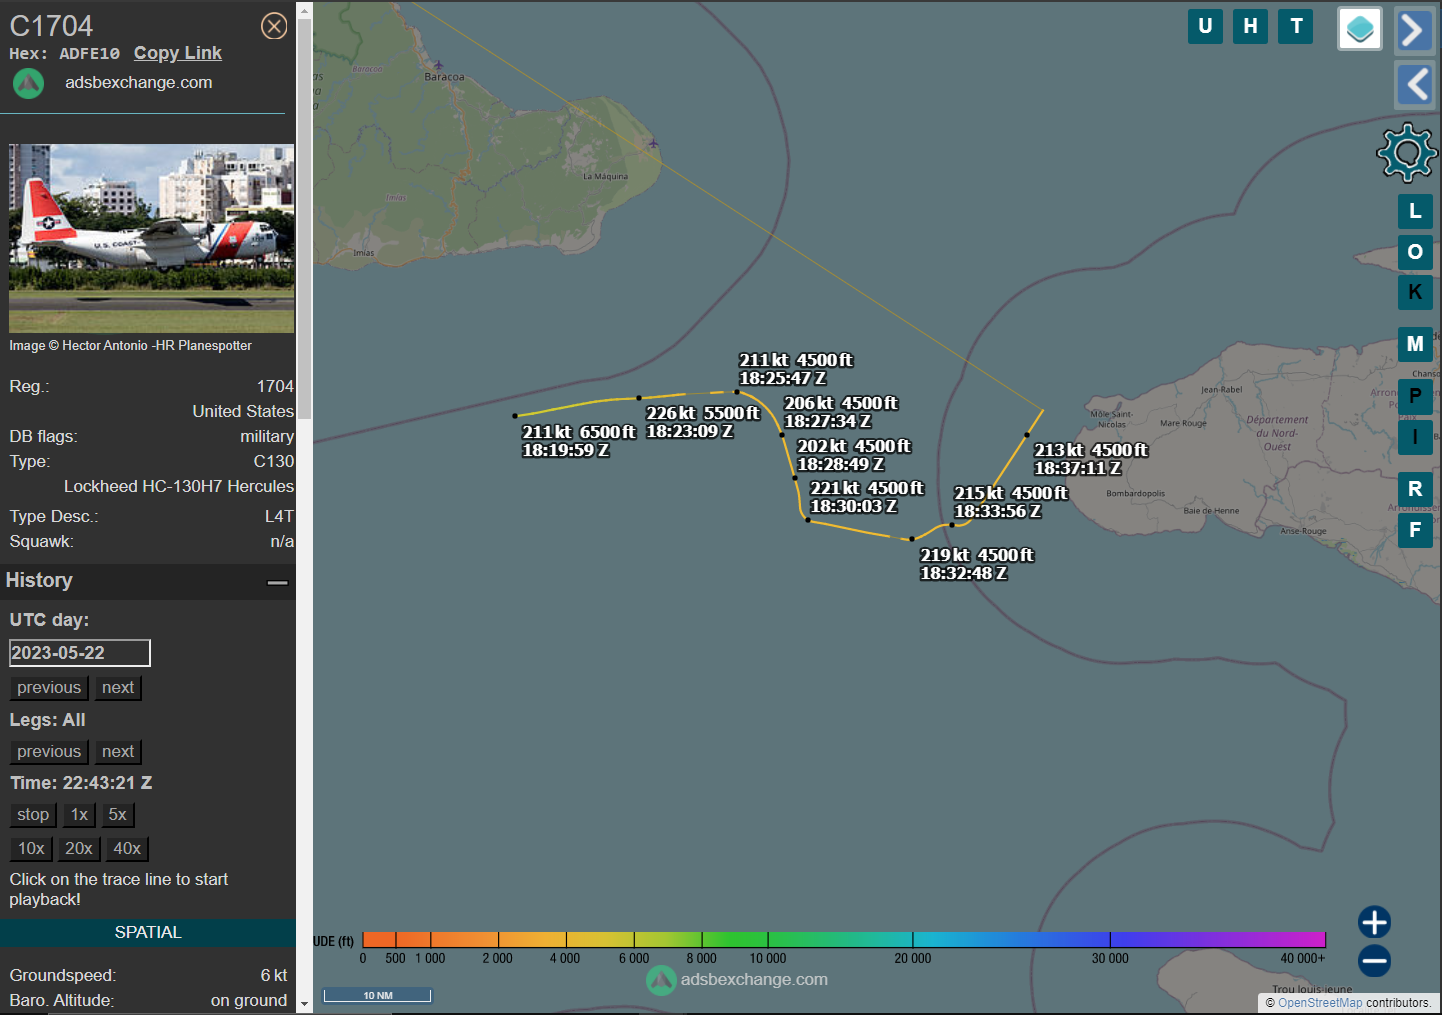Set playback speed to 40x
This screenshot has width=1442, height=1015.
(127, 849)
